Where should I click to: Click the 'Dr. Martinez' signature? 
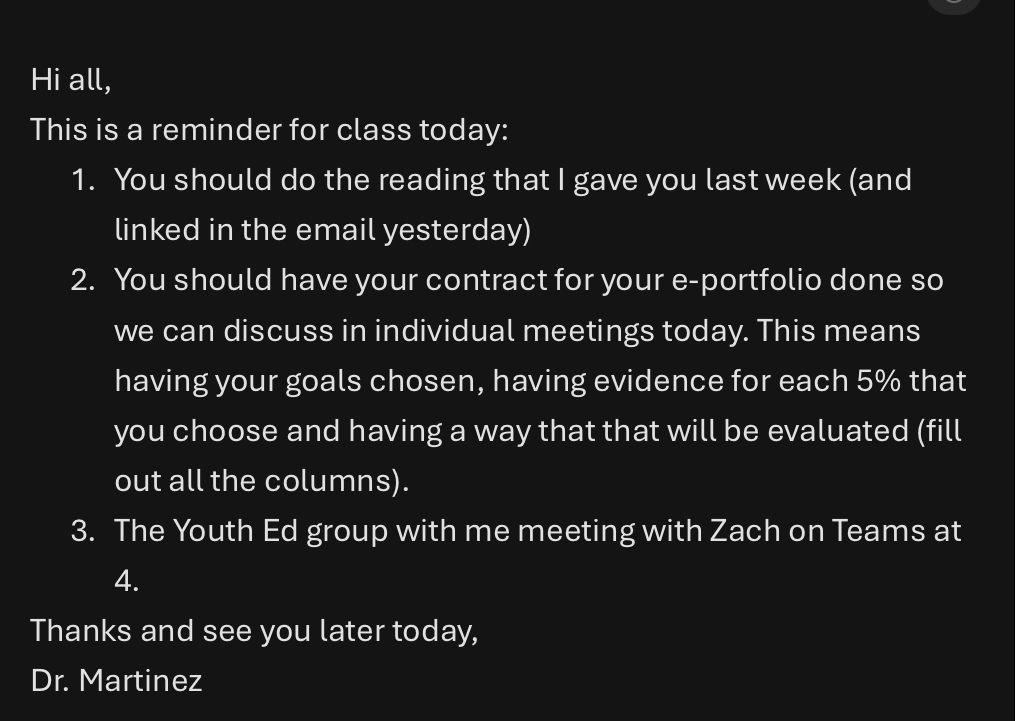tap(117, 681)
